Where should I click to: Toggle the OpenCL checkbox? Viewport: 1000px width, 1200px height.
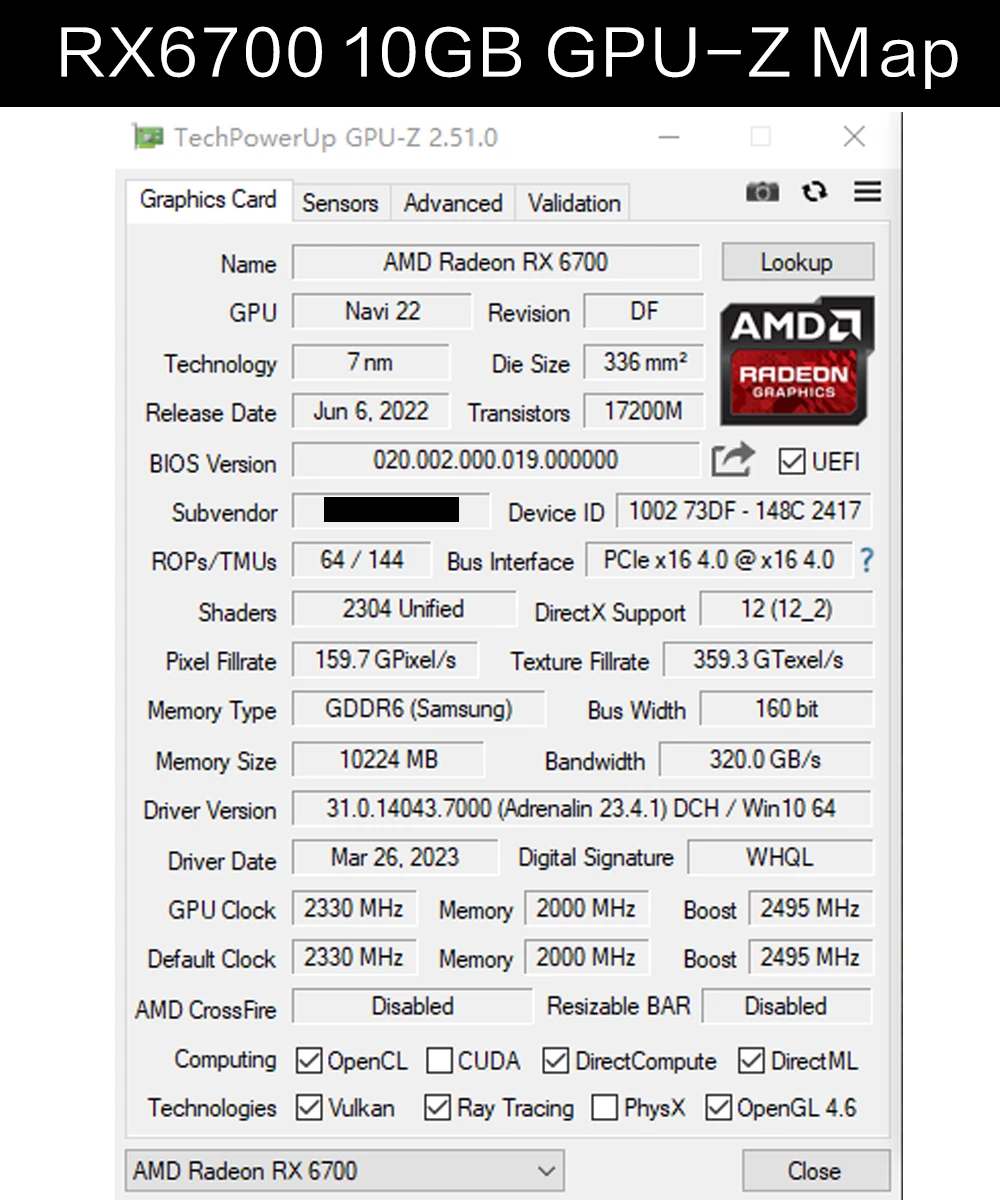pyautogui.click(x=309, y=1061)
